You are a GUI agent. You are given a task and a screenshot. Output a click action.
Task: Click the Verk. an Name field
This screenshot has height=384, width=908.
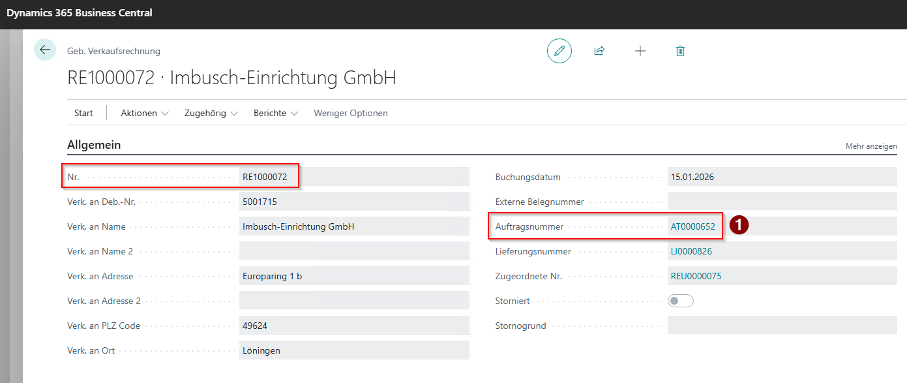354,226
